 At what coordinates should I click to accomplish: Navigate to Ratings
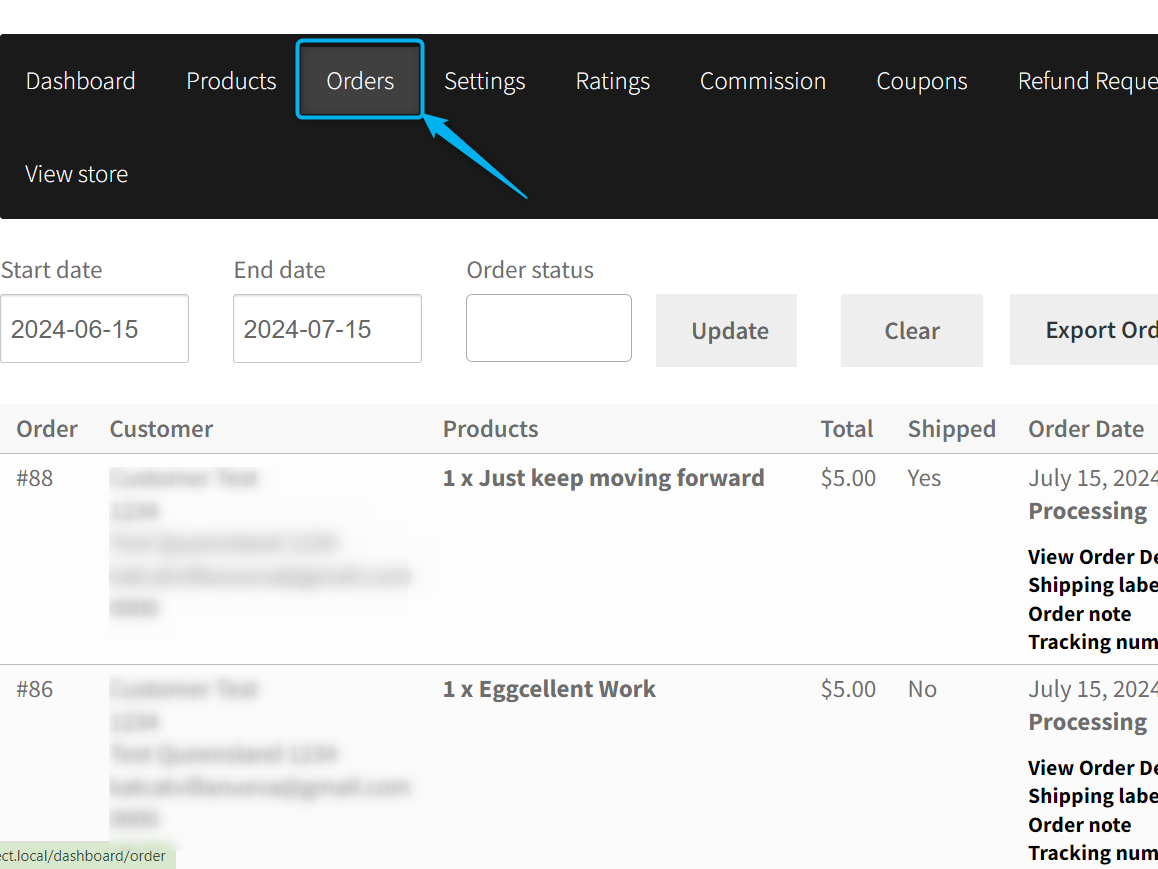(x=612, y=81)
